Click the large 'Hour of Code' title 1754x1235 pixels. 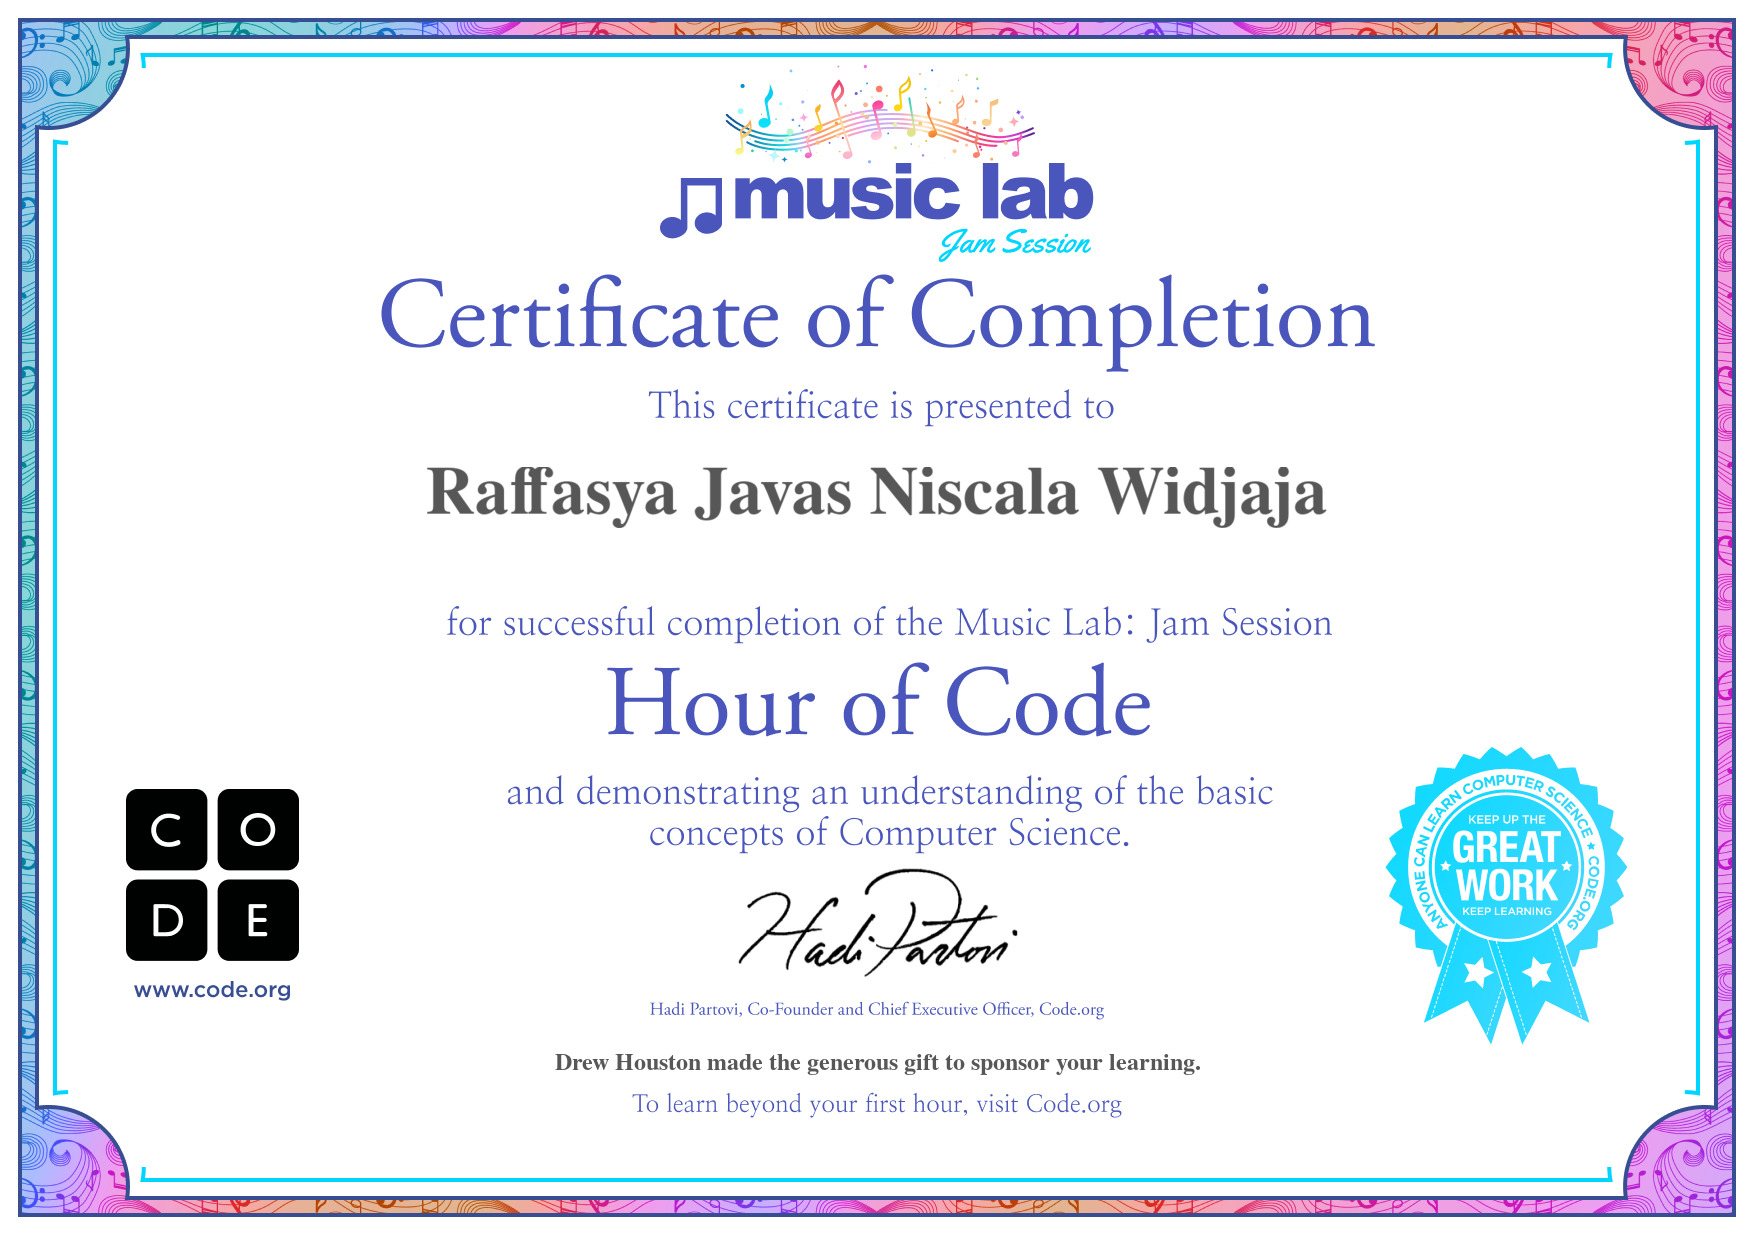pyautogui.click(x=879, y=704)
